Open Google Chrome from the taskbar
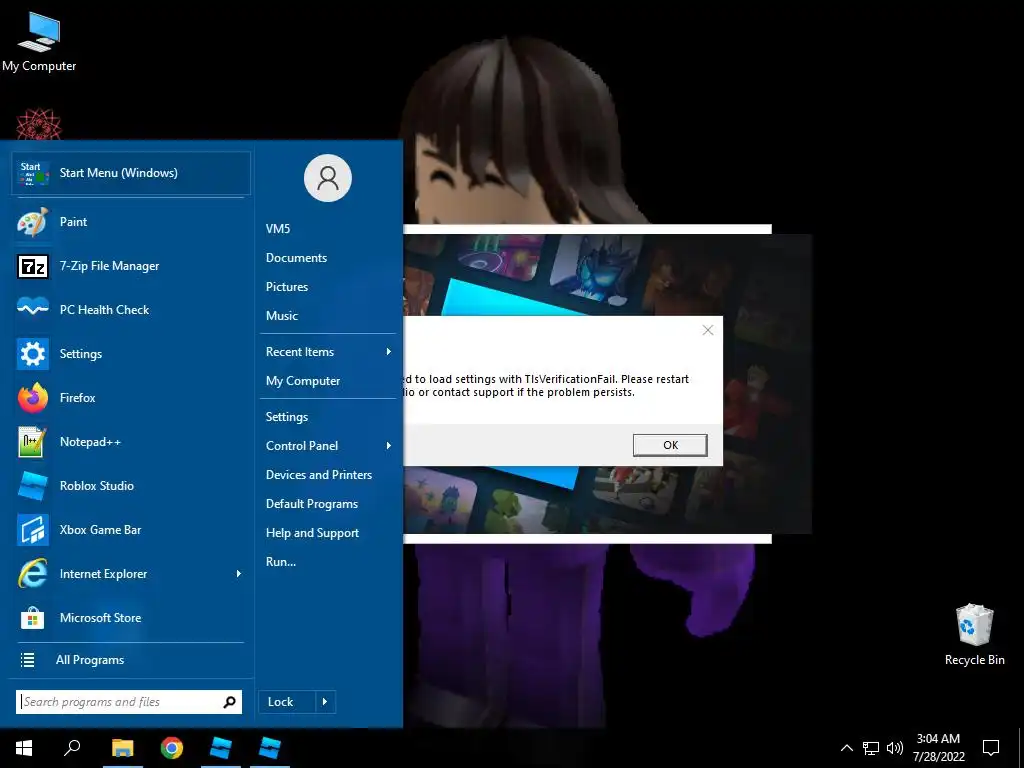The height and width of the screenshot is (768, 1024). pos(172,748)
